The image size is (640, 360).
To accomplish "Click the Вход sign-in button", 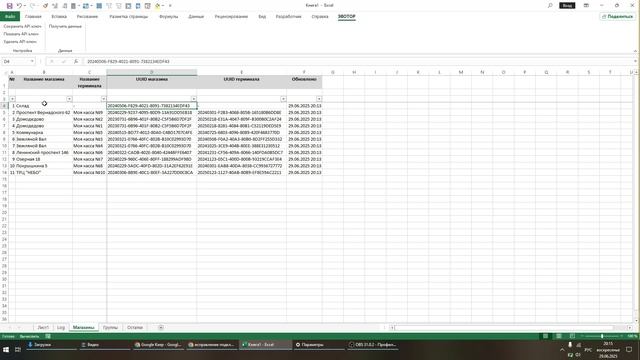I will coord(567,5).
